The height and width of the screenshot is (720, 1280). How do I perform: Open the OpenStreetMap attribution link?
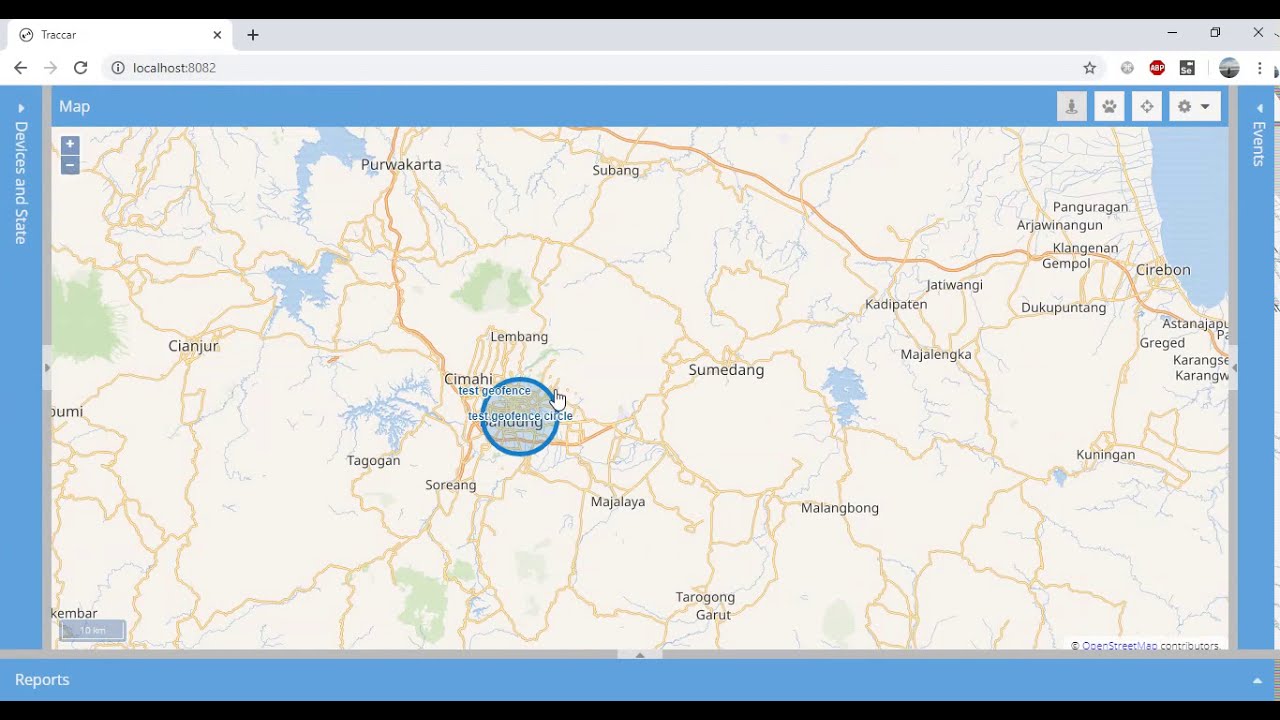click(1119, 646)
